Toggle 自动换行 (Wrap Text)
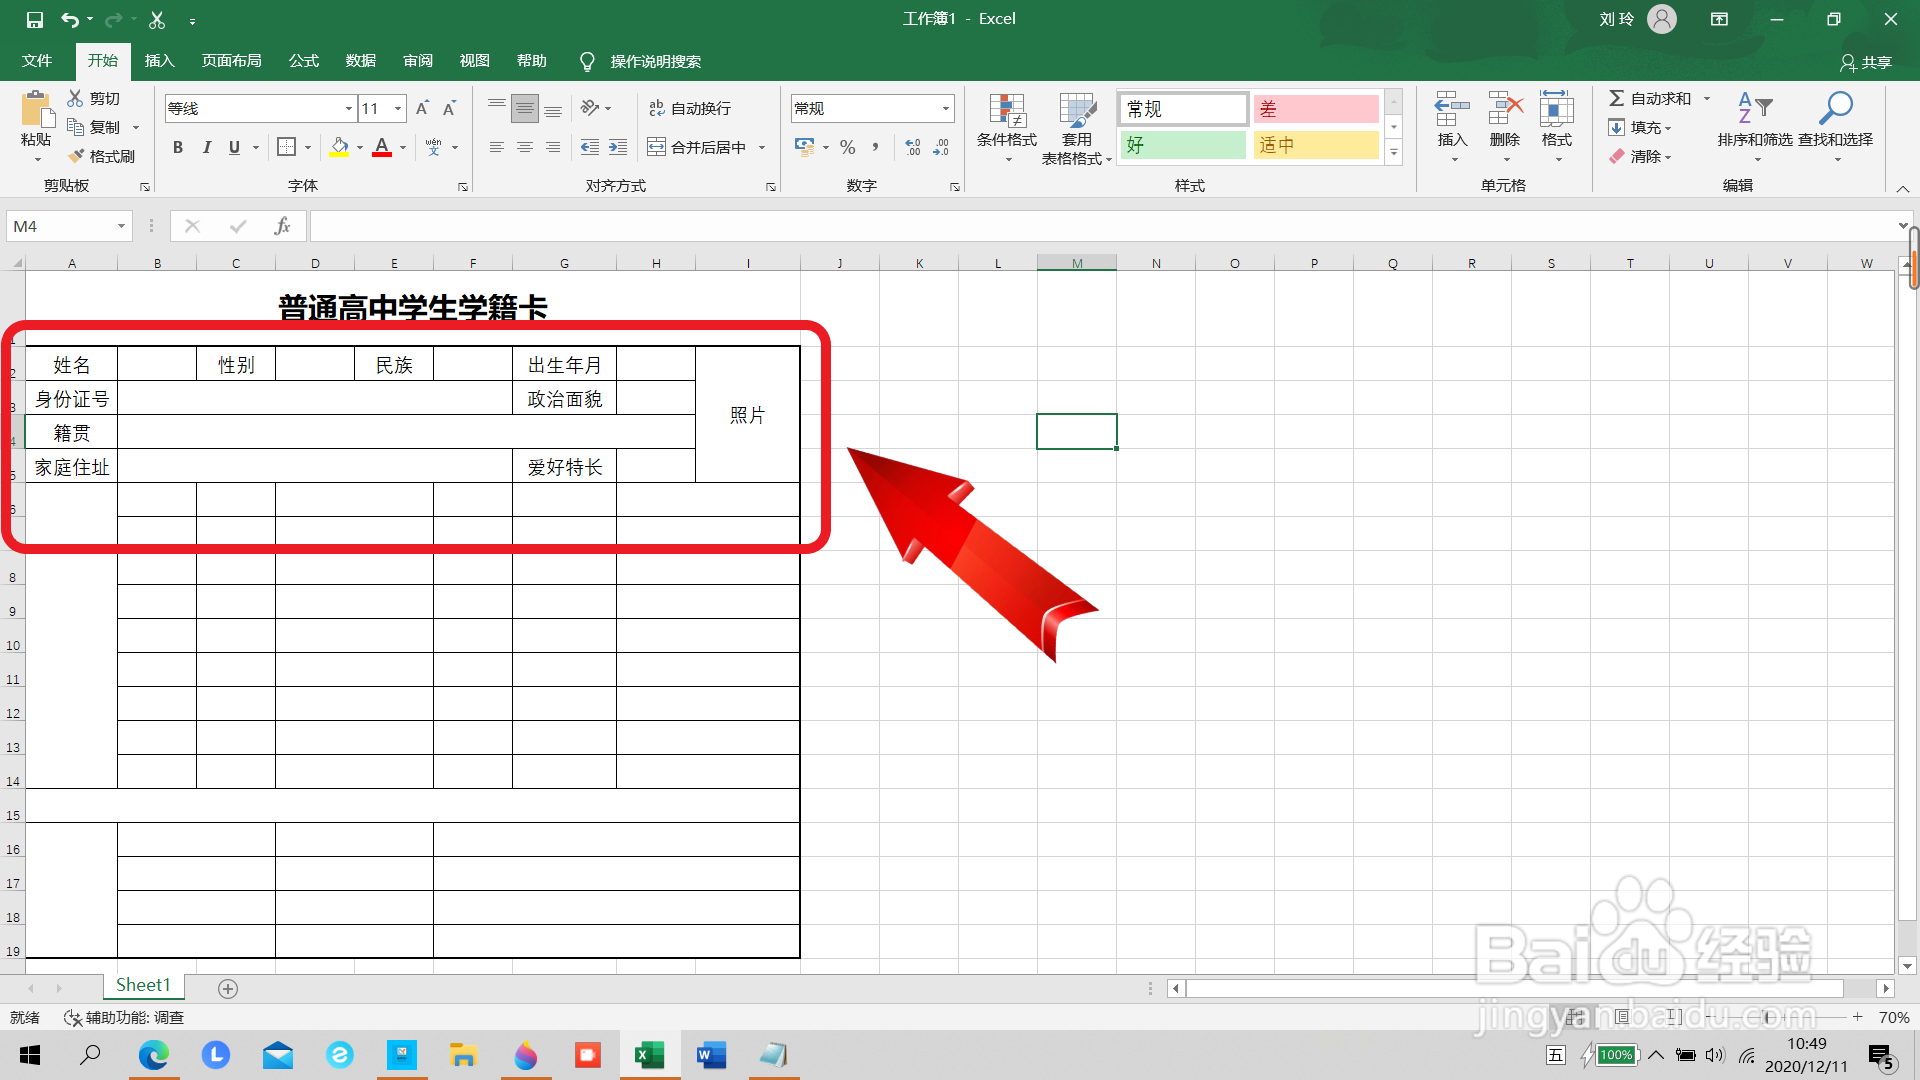 coord(691,108)
